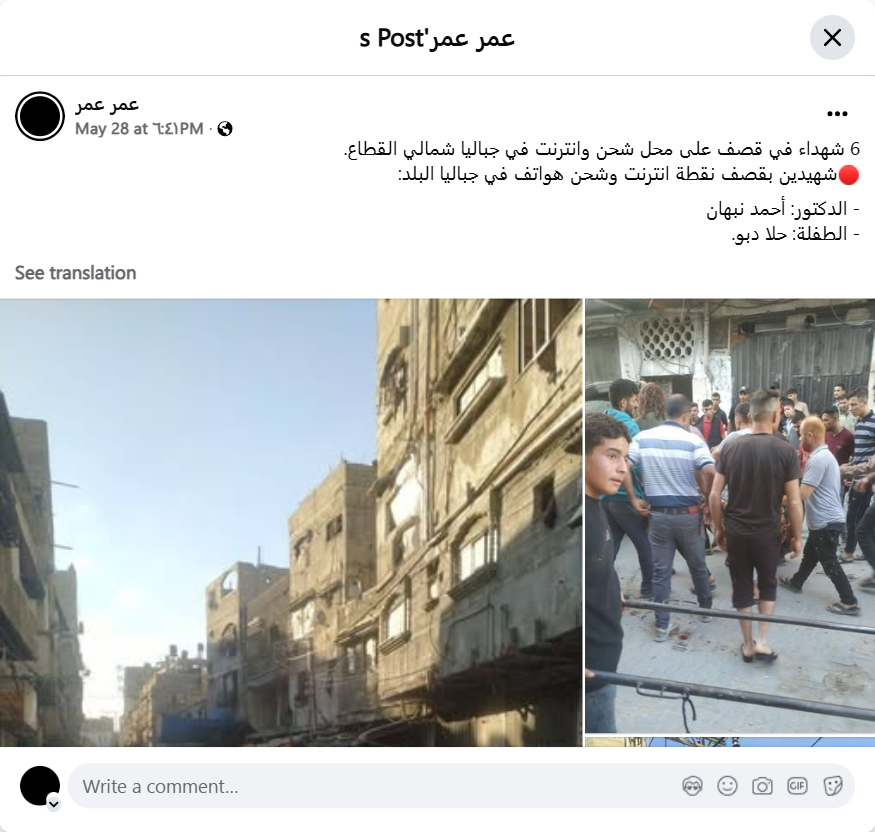Open the GIF picker in comment box
Screen dimensions: 875x832
(x=797, y=786)
